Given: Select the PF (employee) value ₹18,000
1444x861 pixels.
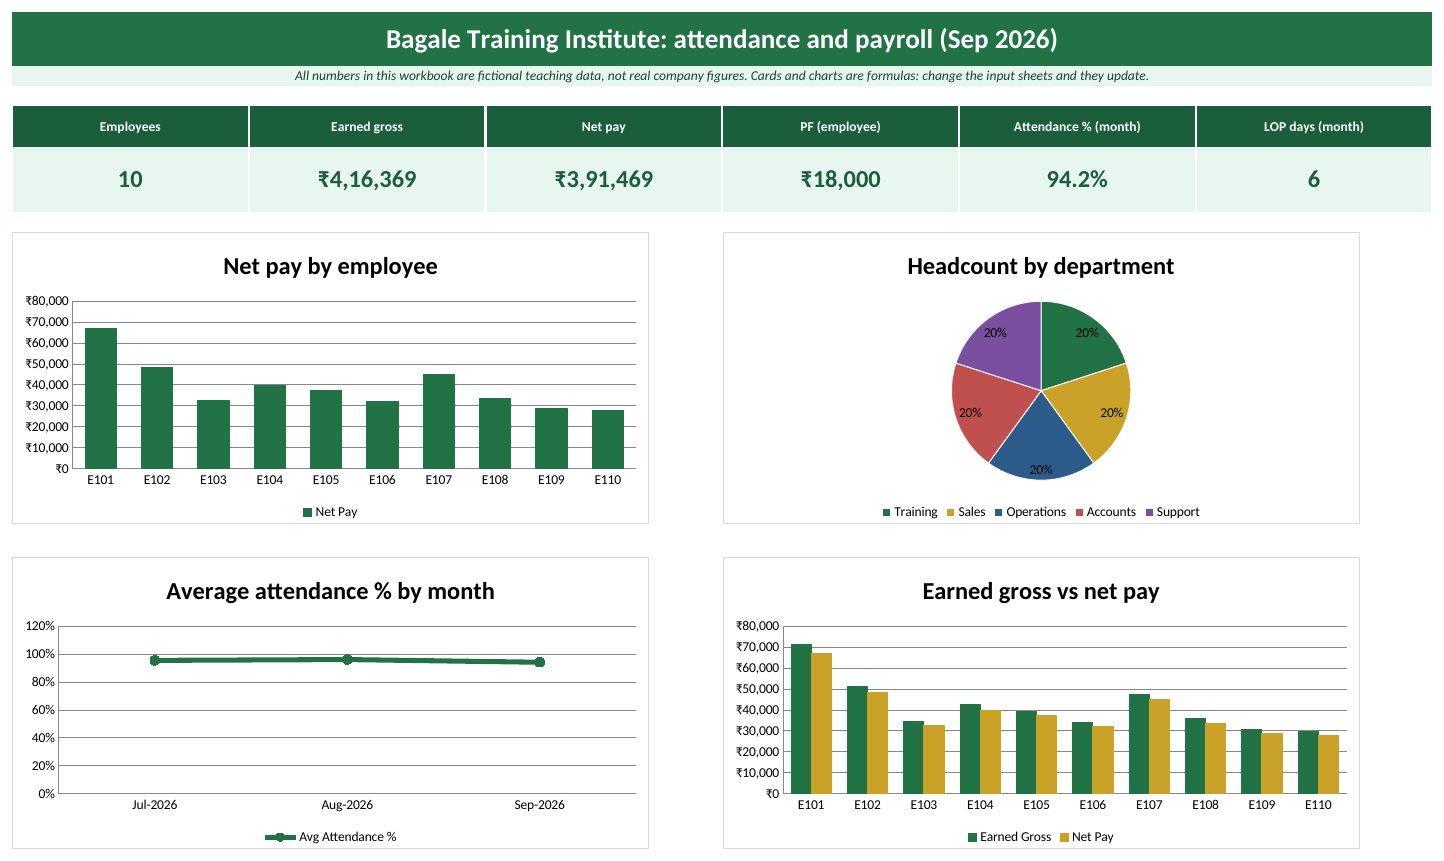Looking at the screenshot, I should tap(841, 180).
